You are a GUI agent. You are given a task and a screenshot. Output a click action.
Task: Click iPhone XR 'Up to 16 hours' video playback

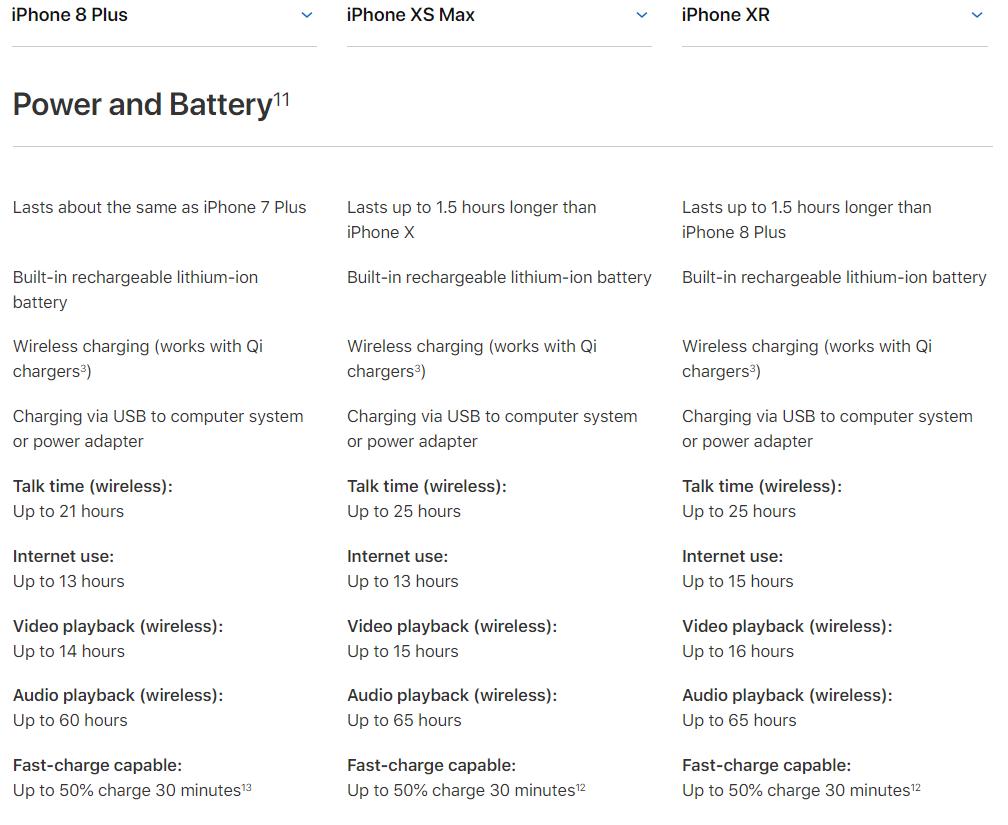738,651
